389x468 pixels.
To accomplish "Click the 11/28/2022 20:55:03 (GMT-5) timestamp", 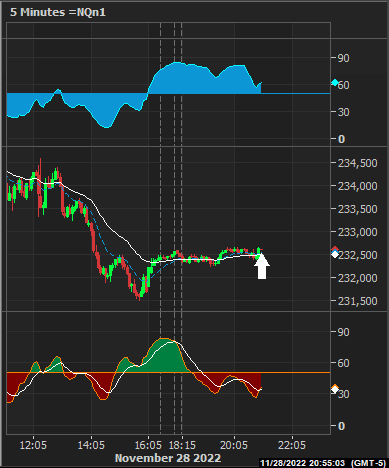I will 323,463.
